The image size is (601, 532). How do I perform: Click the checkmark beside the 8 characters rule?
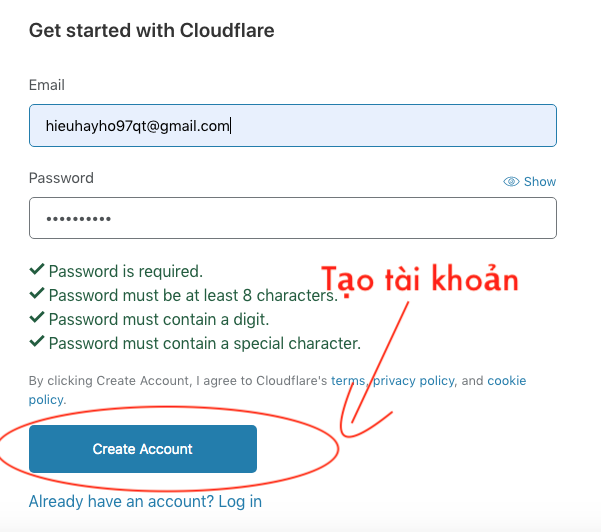[37, 294]
